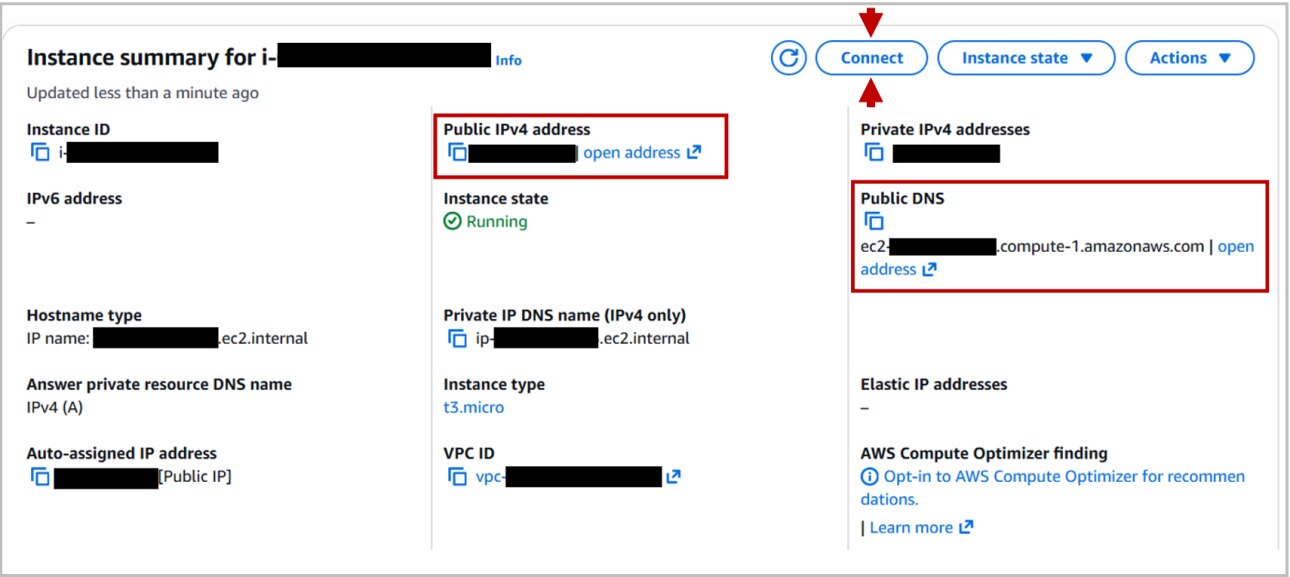The height and width of the screenshot is (577, 1290).
Task: Click the Connect button
Action: click(x=870, y=57)
